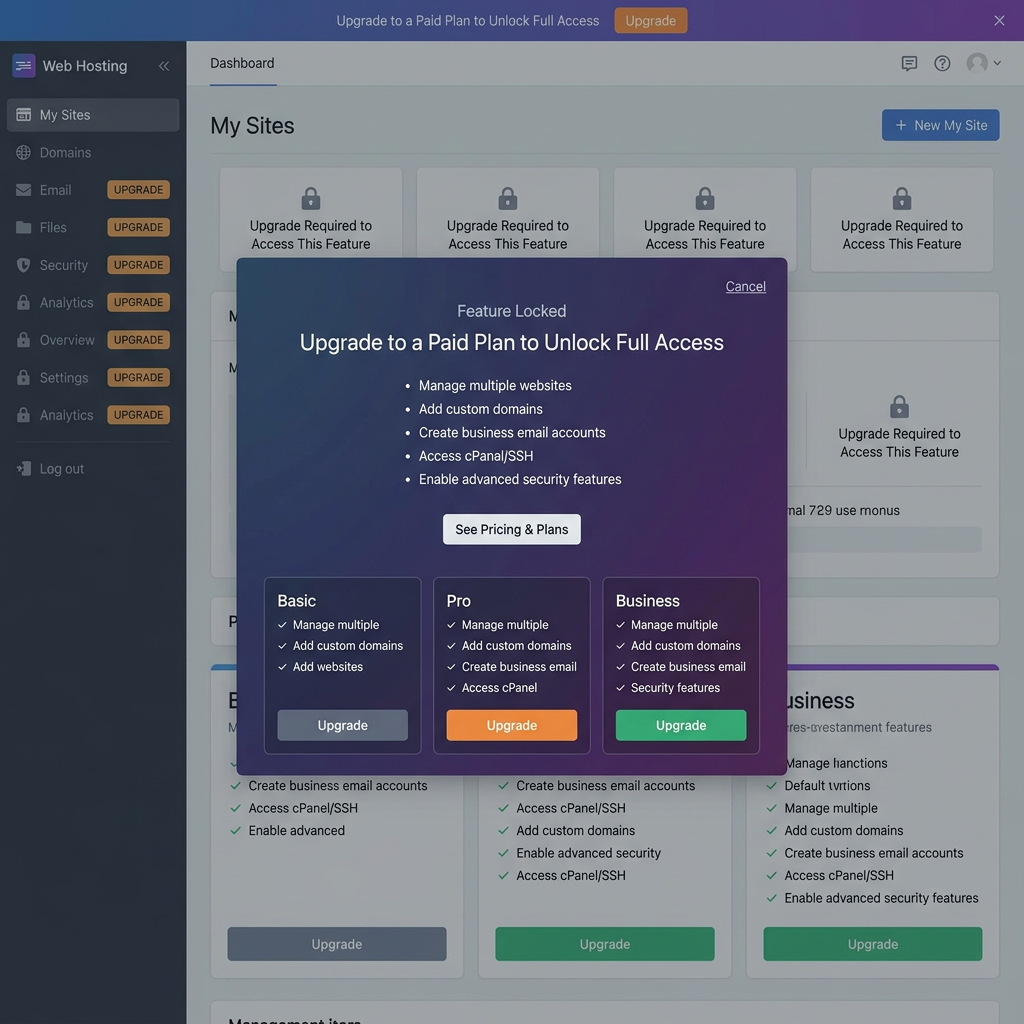This screenshot has height=1024, width=1024.
Task: Click Log out in the sidebar
Action: (61, 469)
